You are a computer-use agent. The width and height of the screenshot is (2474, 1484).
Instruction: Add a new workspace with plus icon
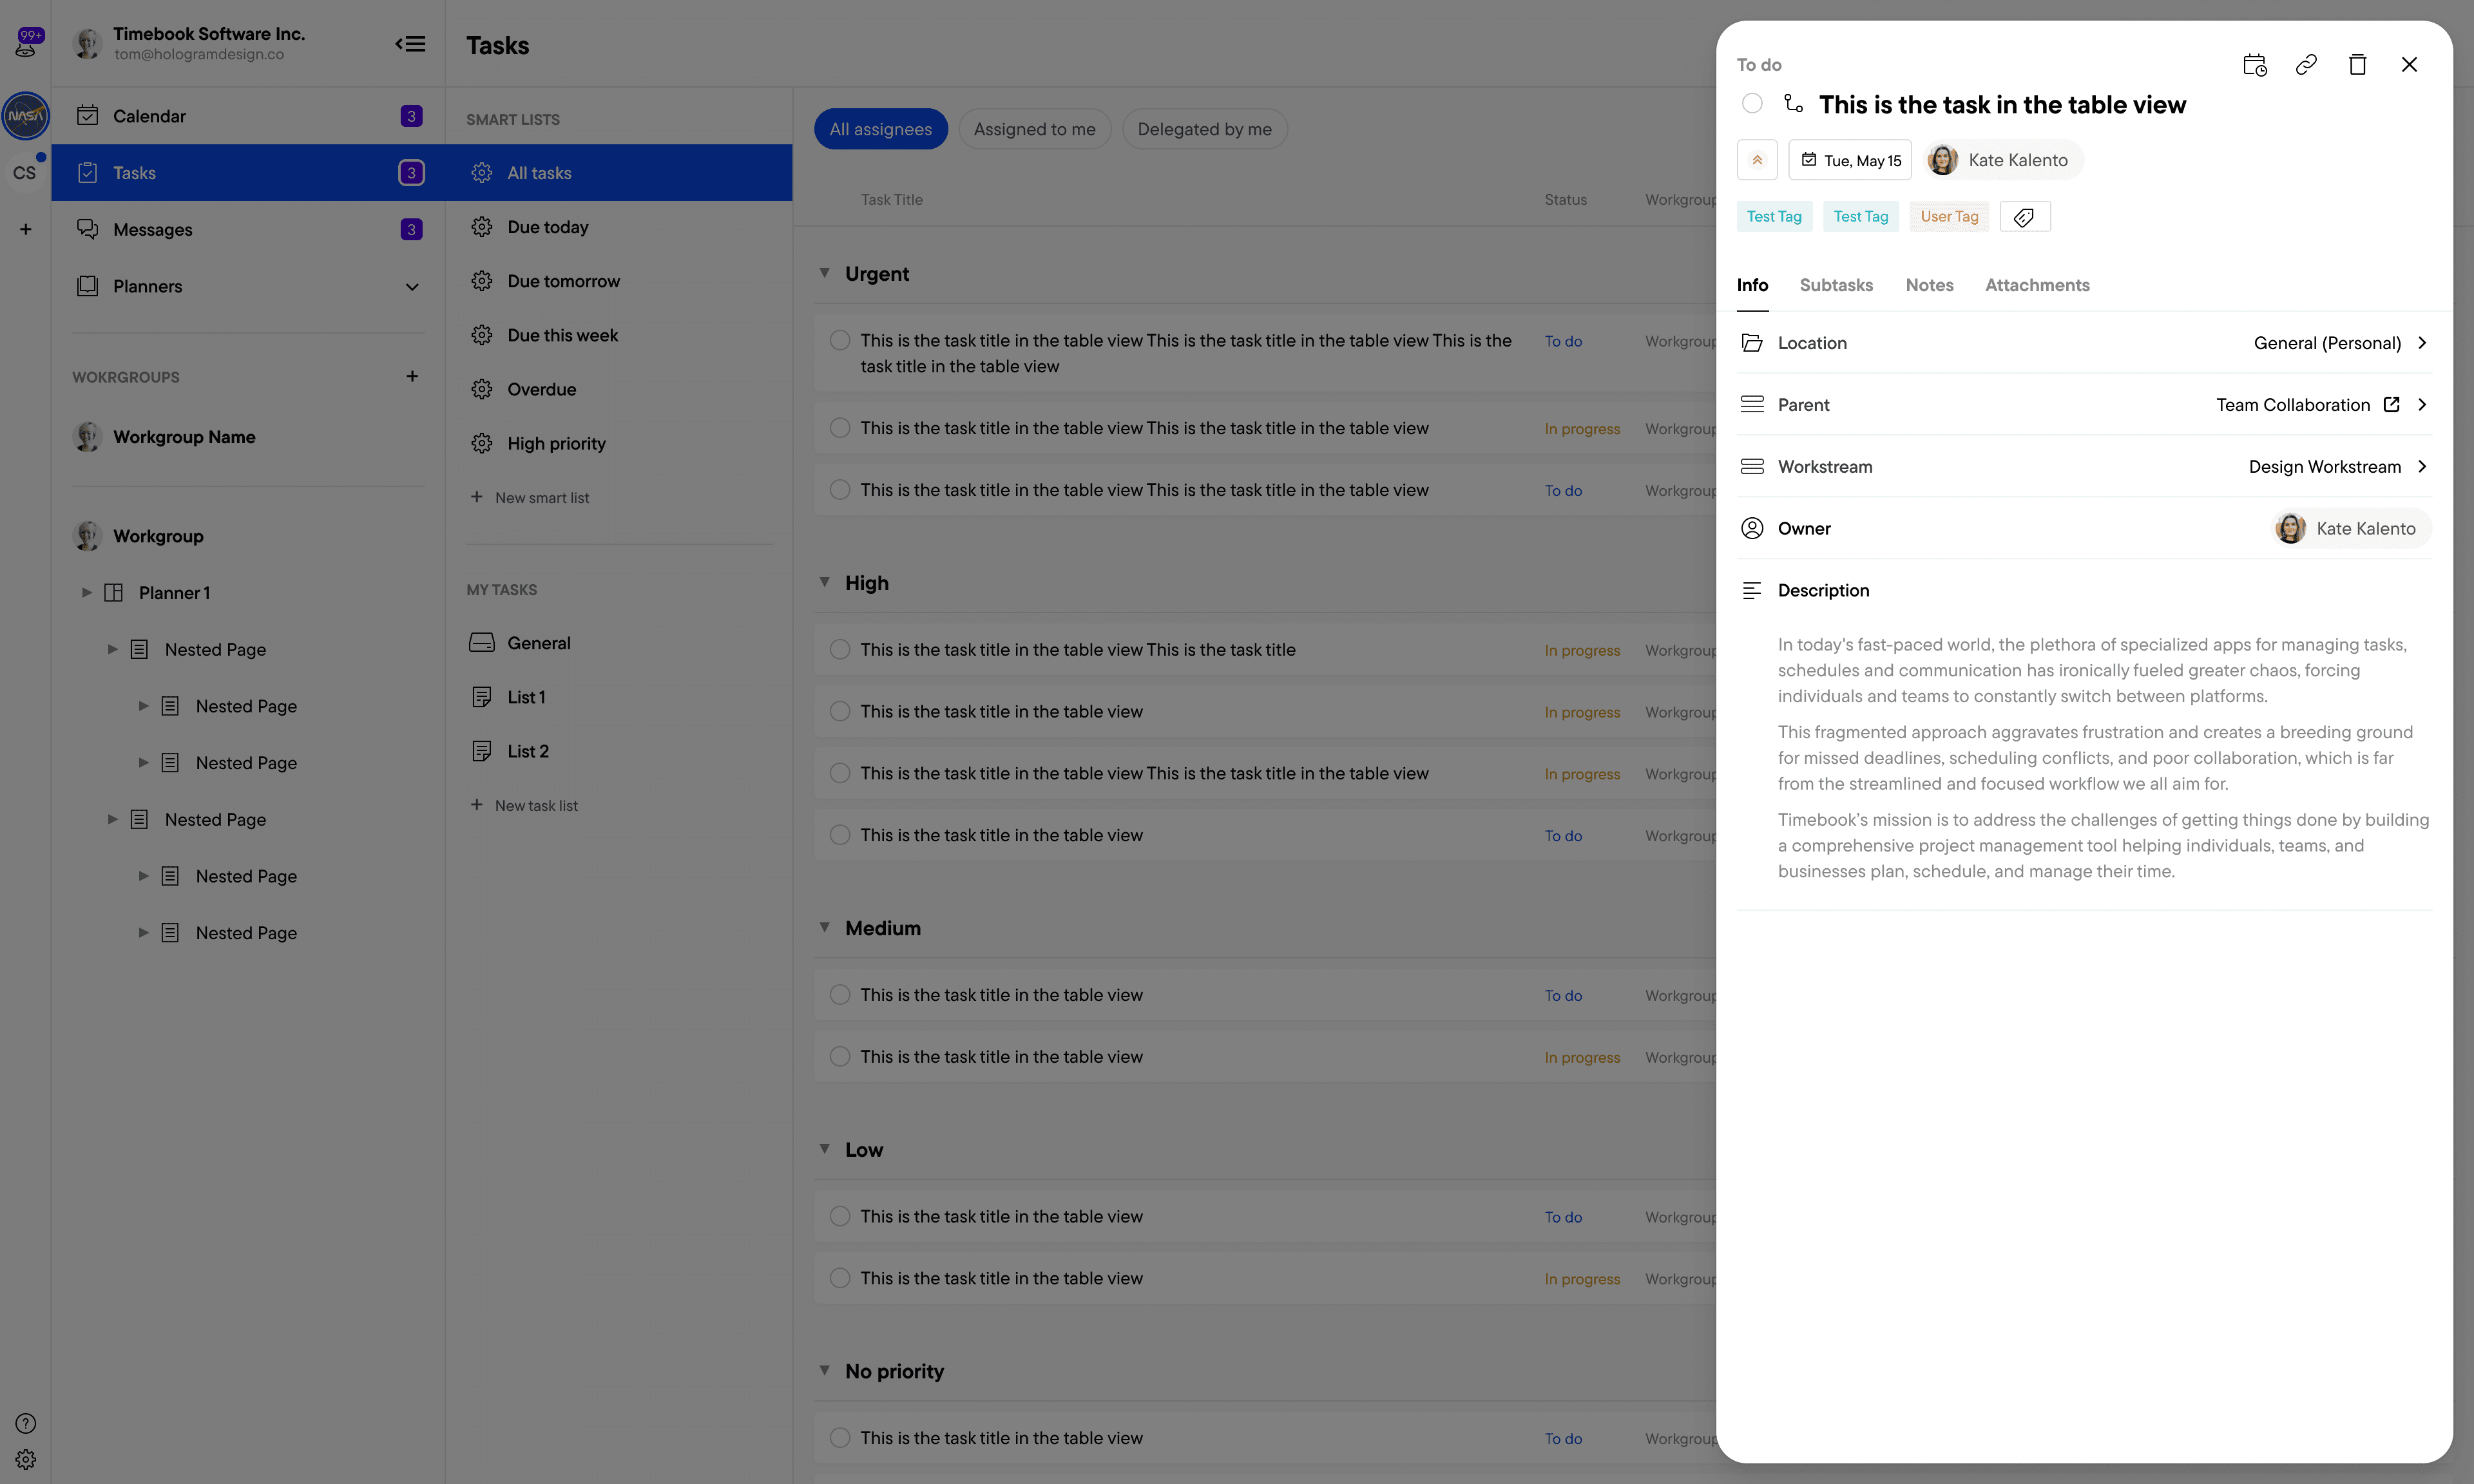click(x=26, y=229)
